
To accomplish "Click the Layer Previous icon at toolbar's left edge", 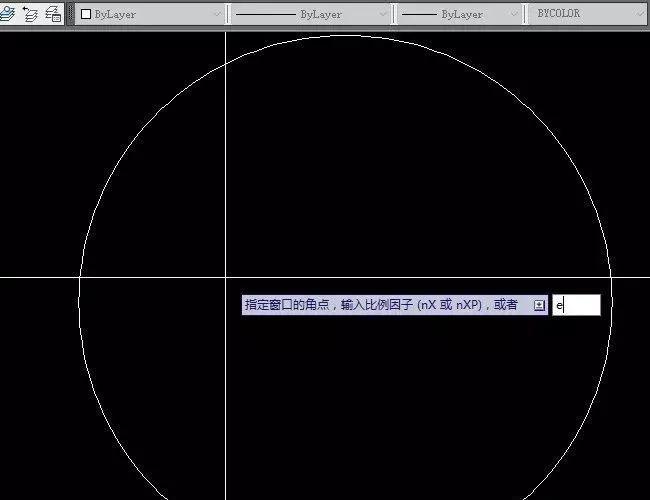I will tap(8, 14).
